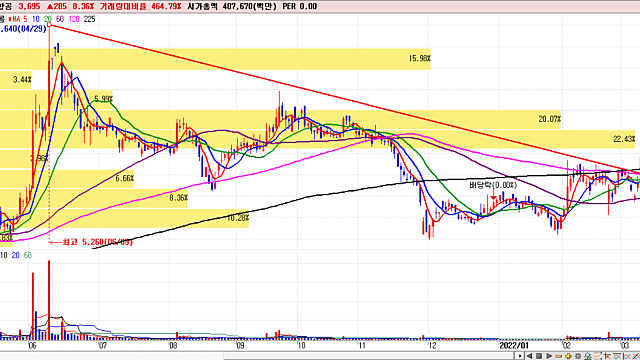
Task: Click the MA 5 legend label
Action: [20, 19]
